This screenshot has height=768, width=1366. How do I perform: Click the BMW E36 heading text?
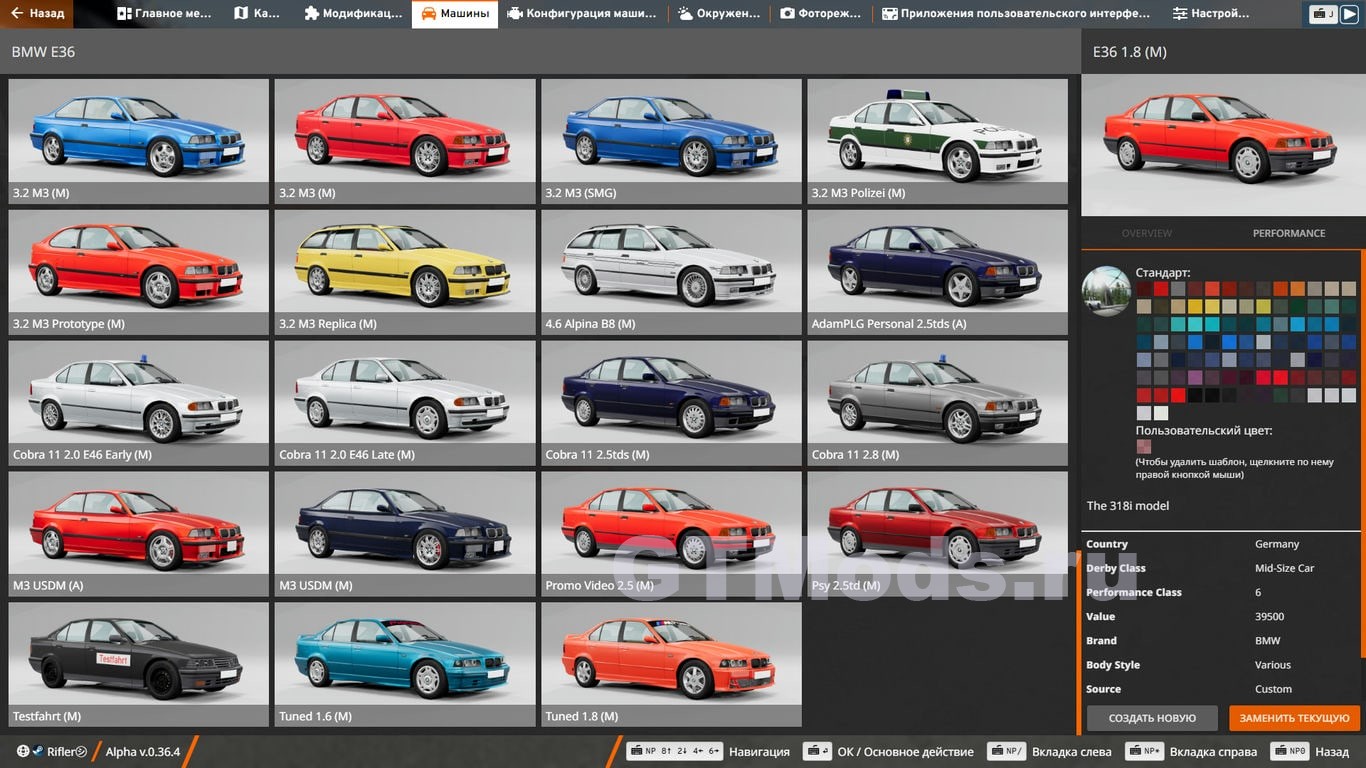43,52
